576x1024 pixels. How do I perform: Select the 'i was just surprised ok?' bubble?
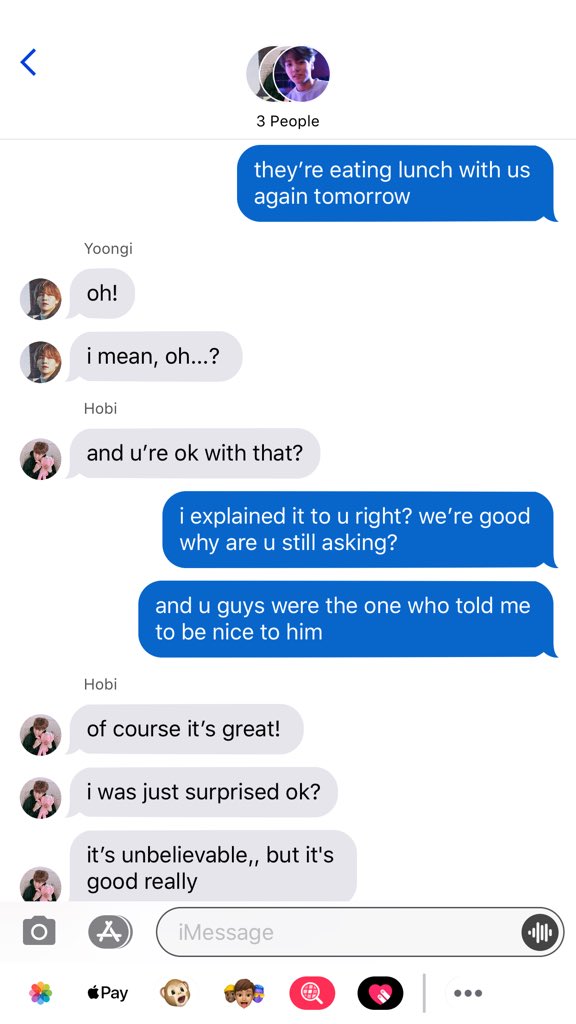tap(202, 792)
